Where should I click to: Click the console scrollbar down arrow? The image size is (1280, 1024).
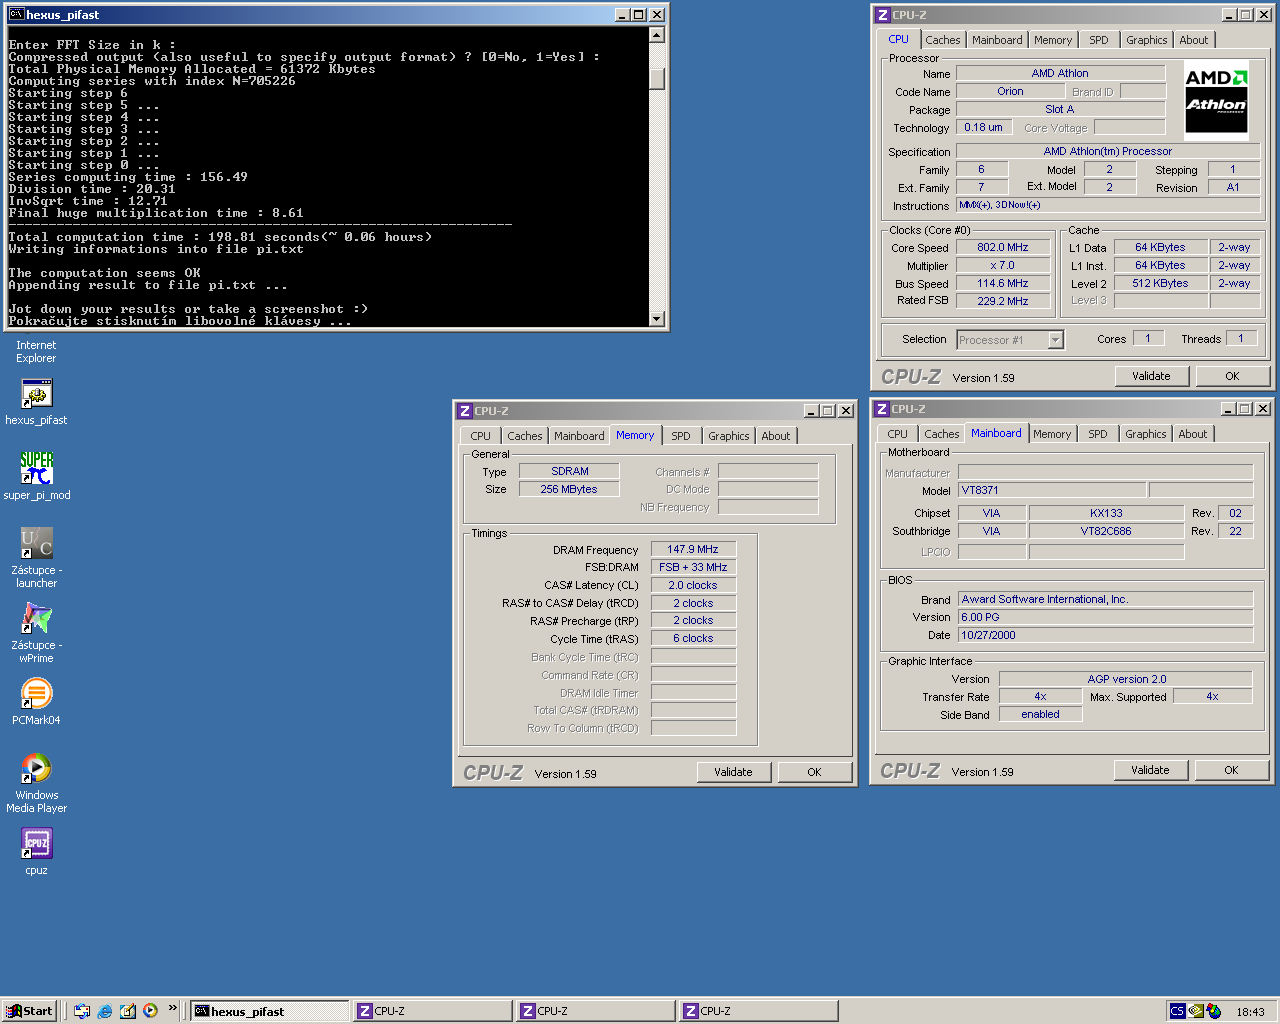click(x=657, y=319)
